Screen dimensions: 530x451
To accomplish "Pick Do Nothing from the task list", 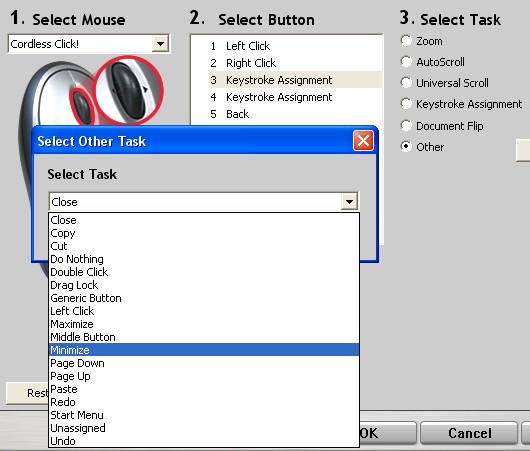I will coord(204,259).
